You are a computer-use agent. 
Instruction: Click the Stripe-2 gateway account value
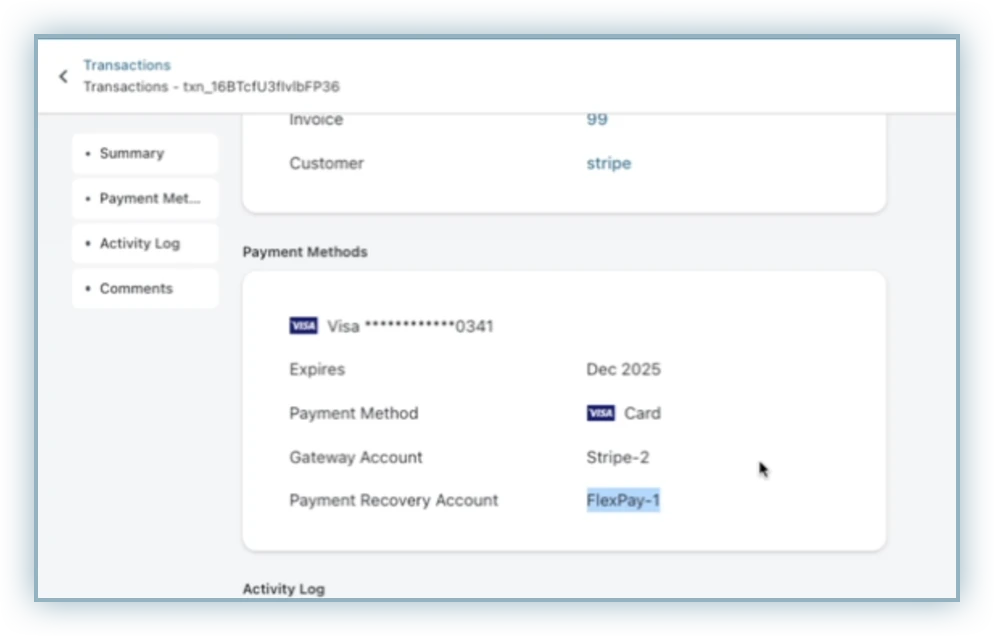click(x=617, y=457)
